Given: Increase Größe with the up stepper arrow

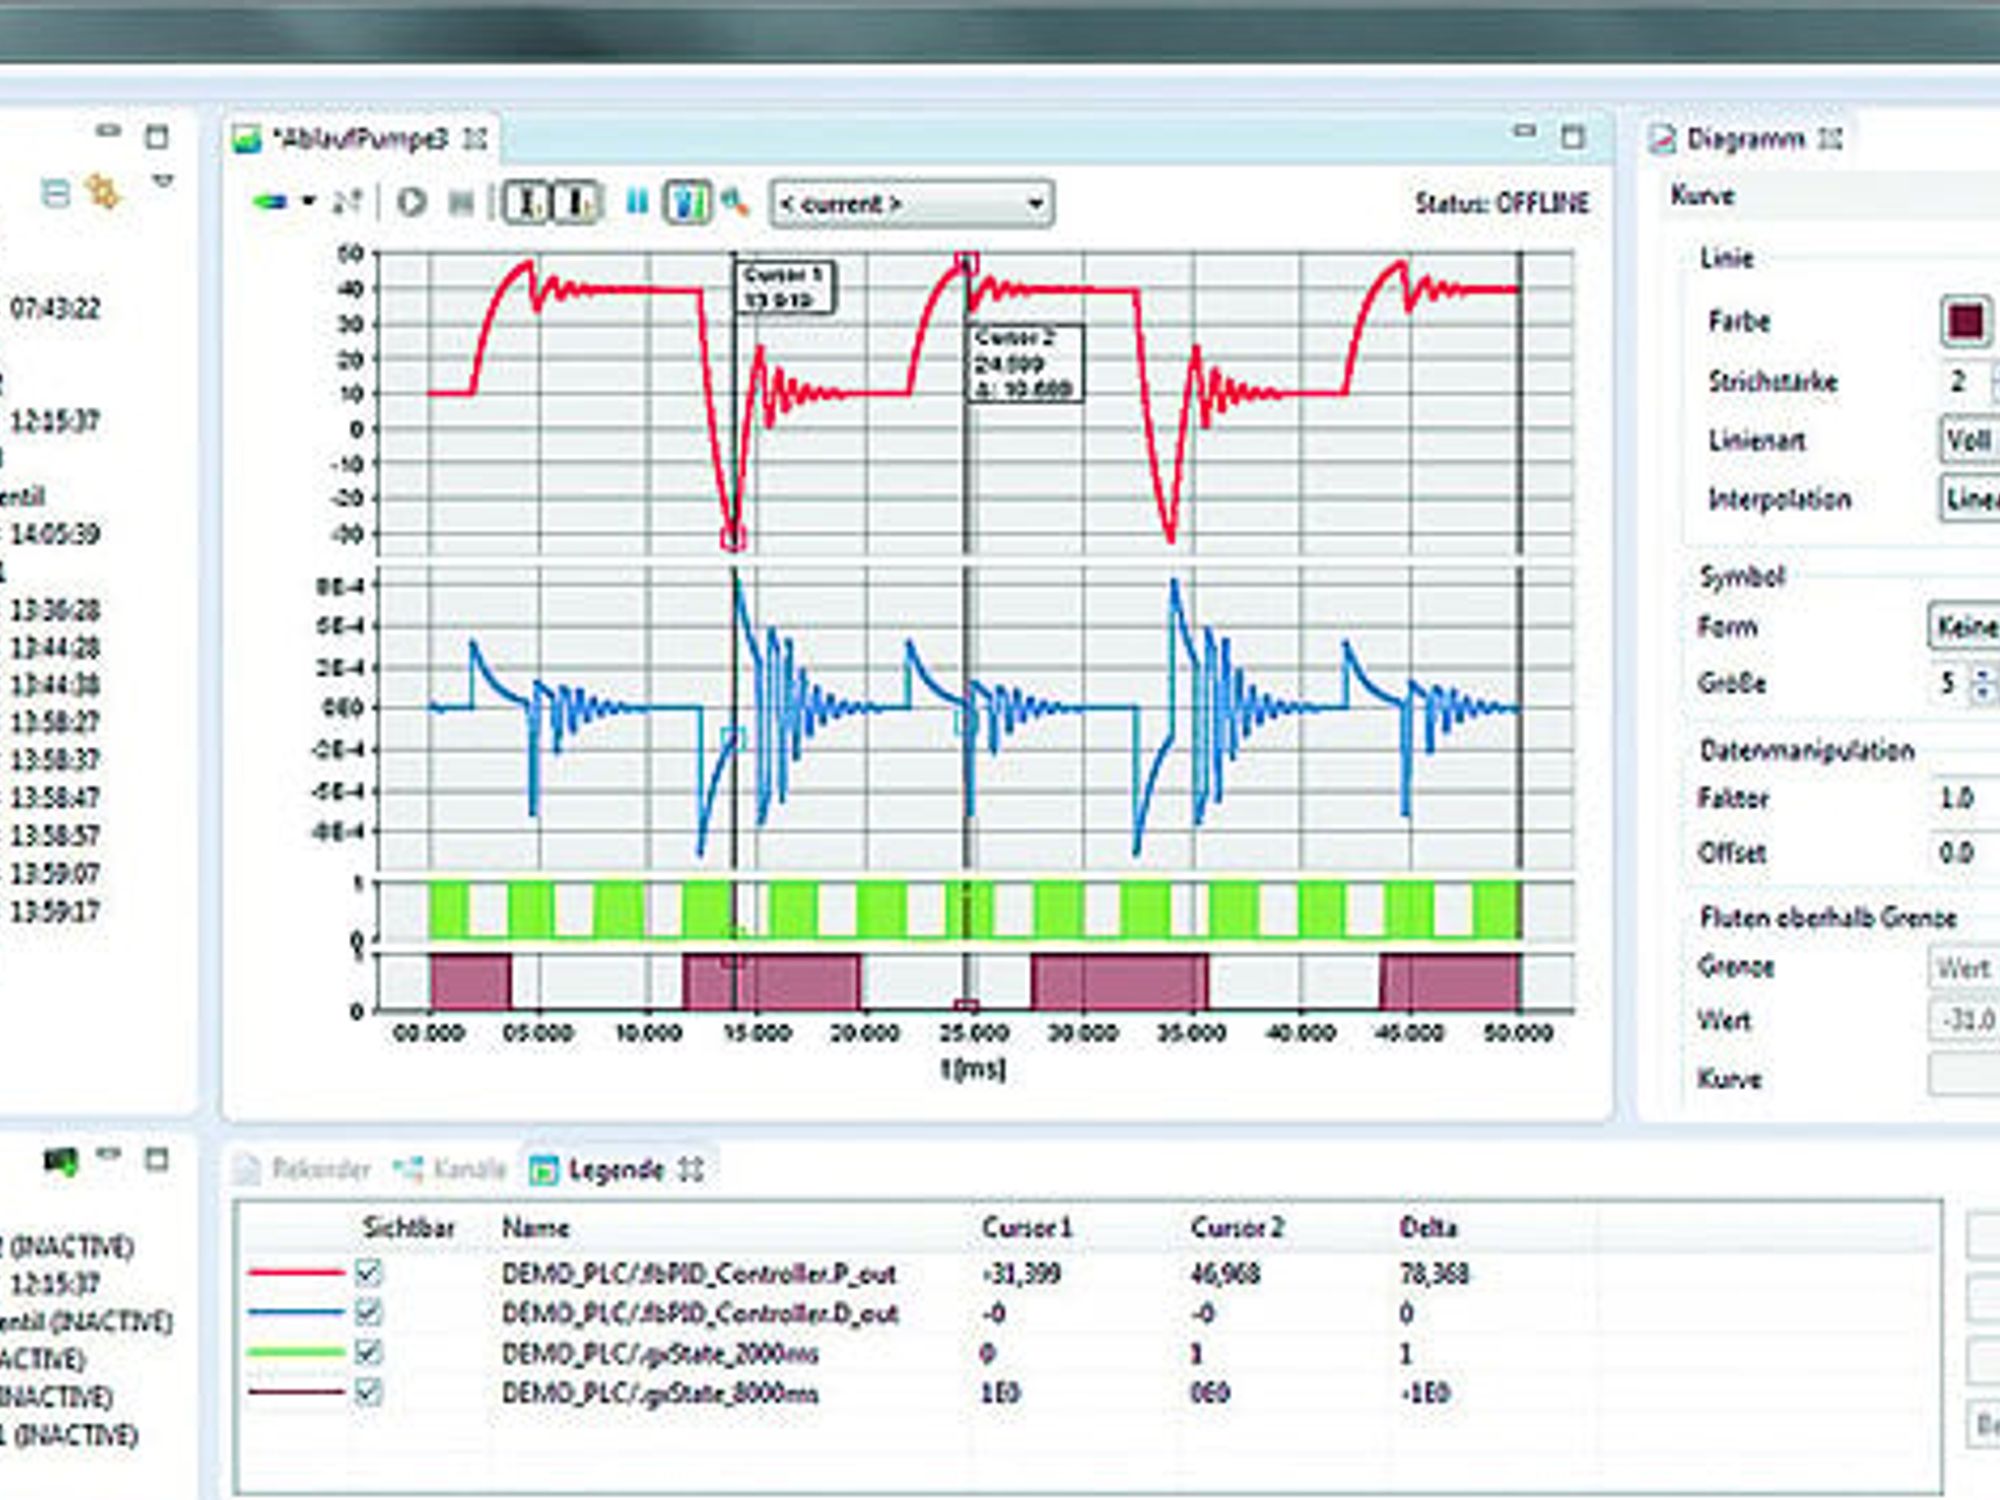Looking at the screenshot, I should click(x=1983, y=675).
